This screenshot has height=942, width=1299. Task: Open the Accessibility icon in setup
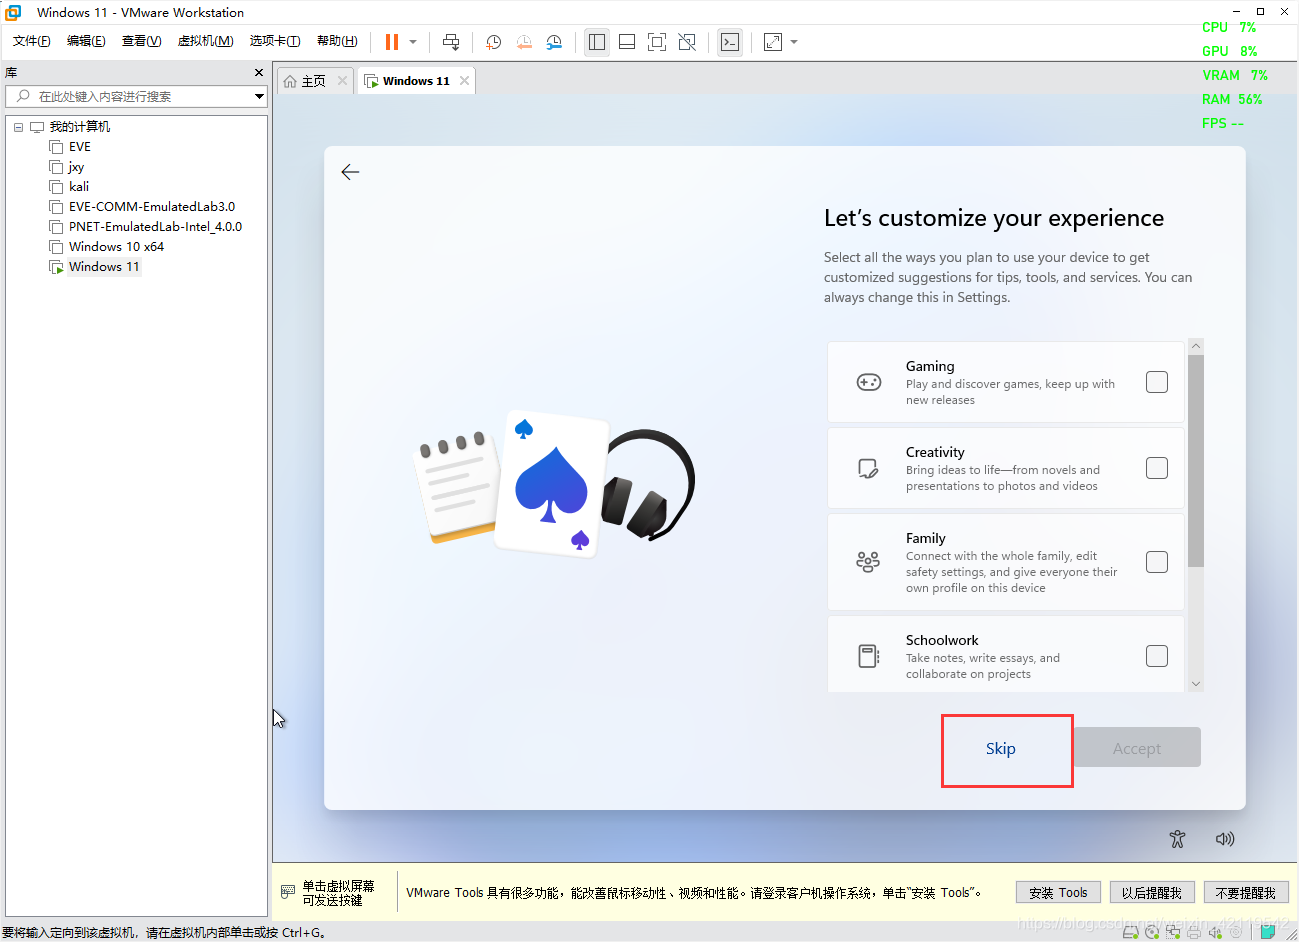pyautogui.click(x=1177, y=839)
